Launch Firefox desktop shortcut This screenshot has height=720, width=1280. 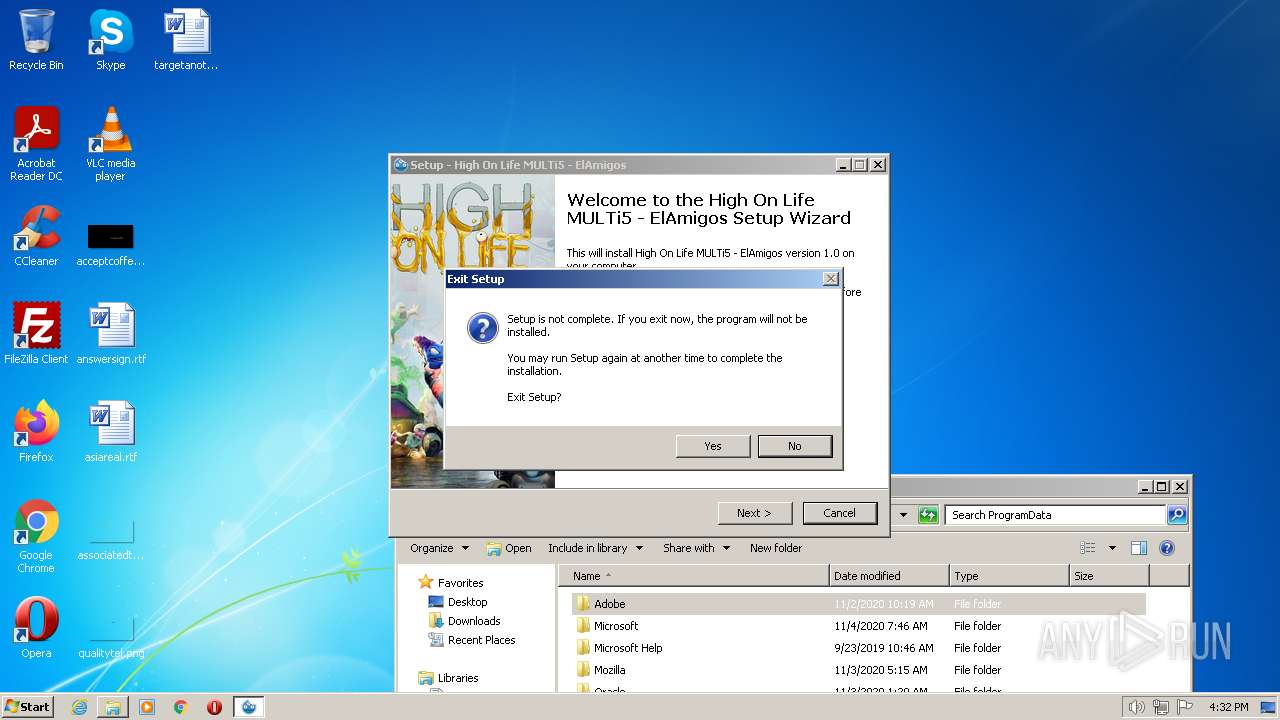[36, 431]
